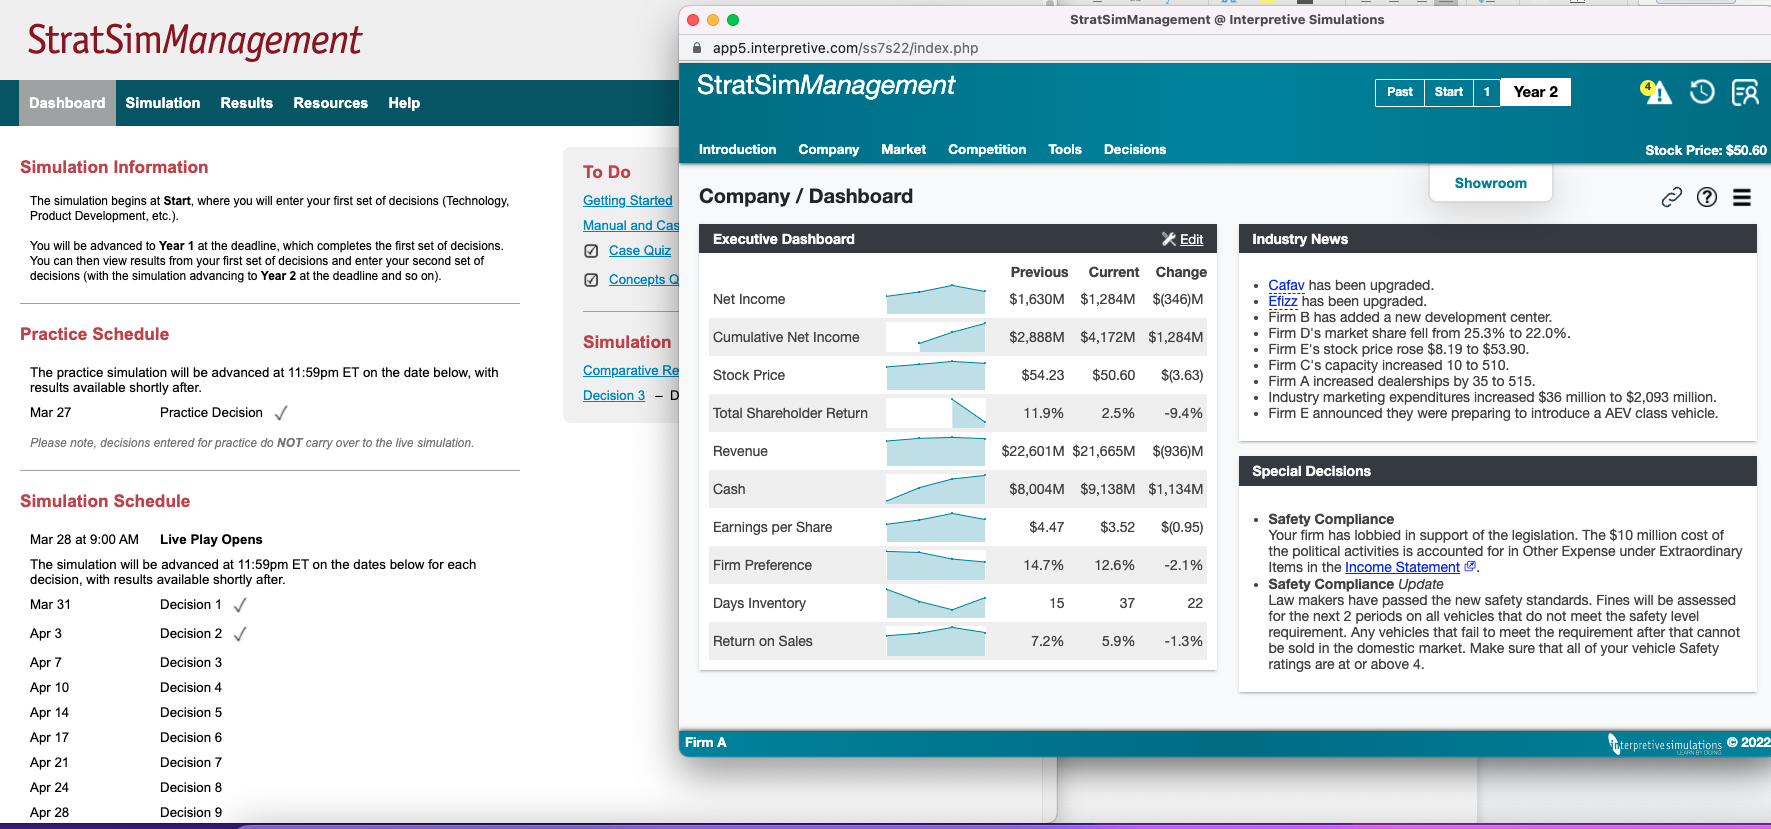Open the Introduction menu in popup window
The width and height of the screenshot is (1771, 829).
(x=737, y=149)
